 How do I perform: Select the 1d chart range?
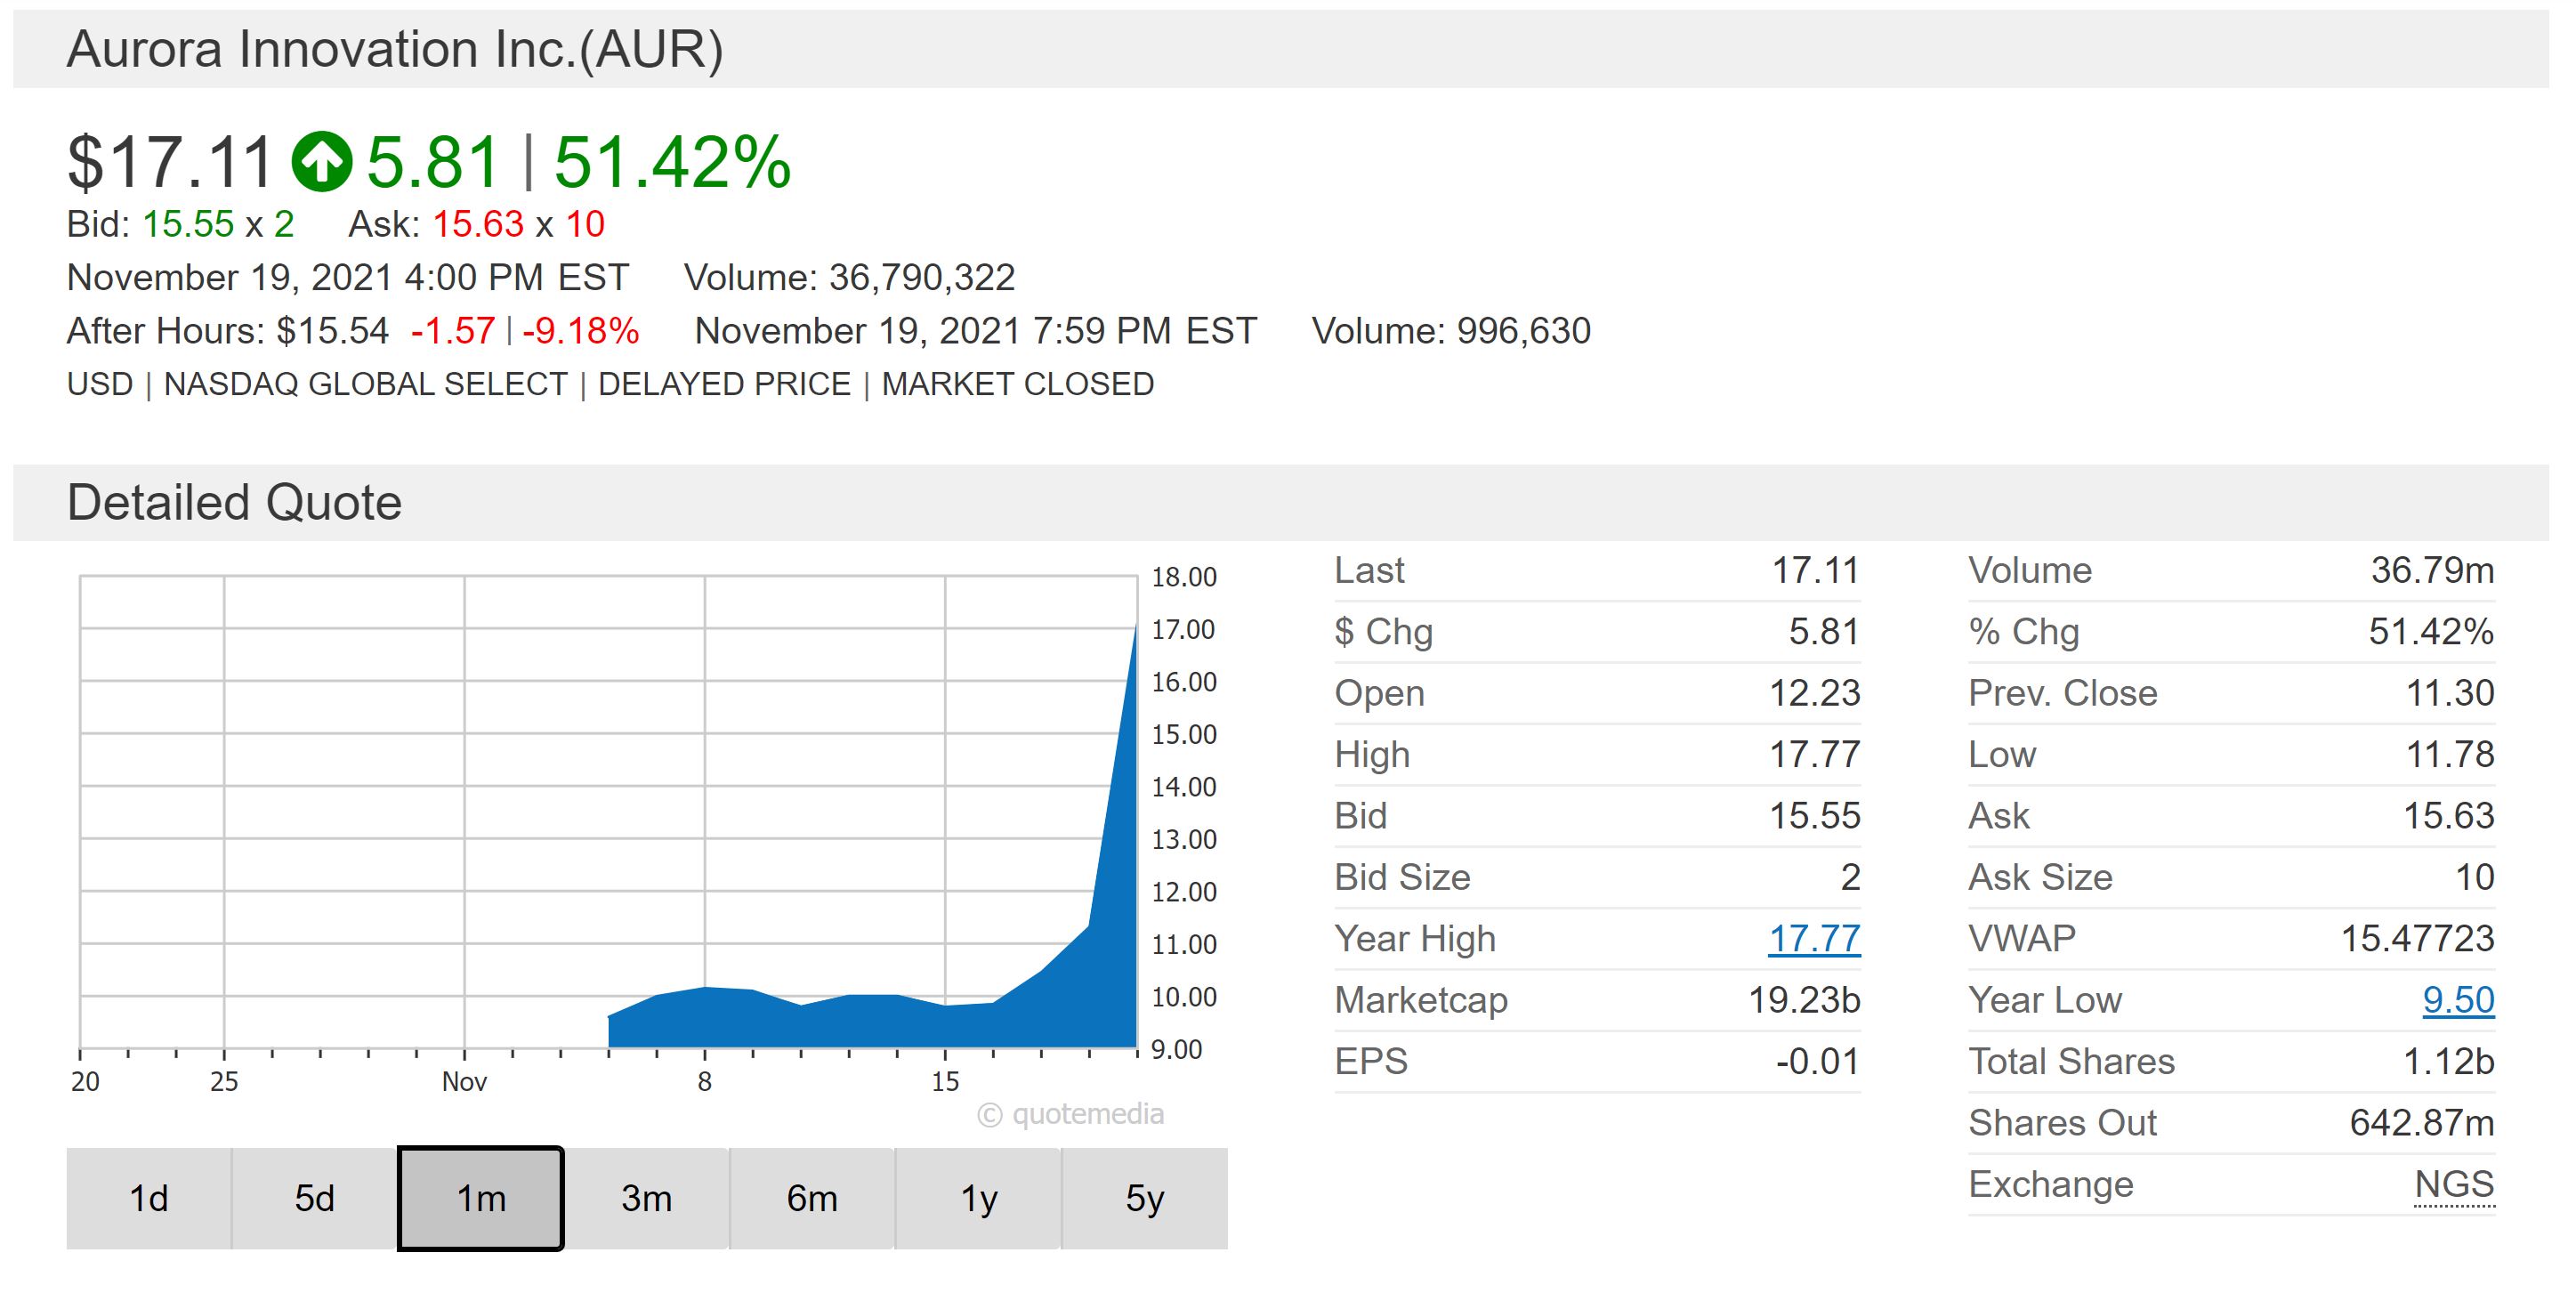[x=149, y=1198]
